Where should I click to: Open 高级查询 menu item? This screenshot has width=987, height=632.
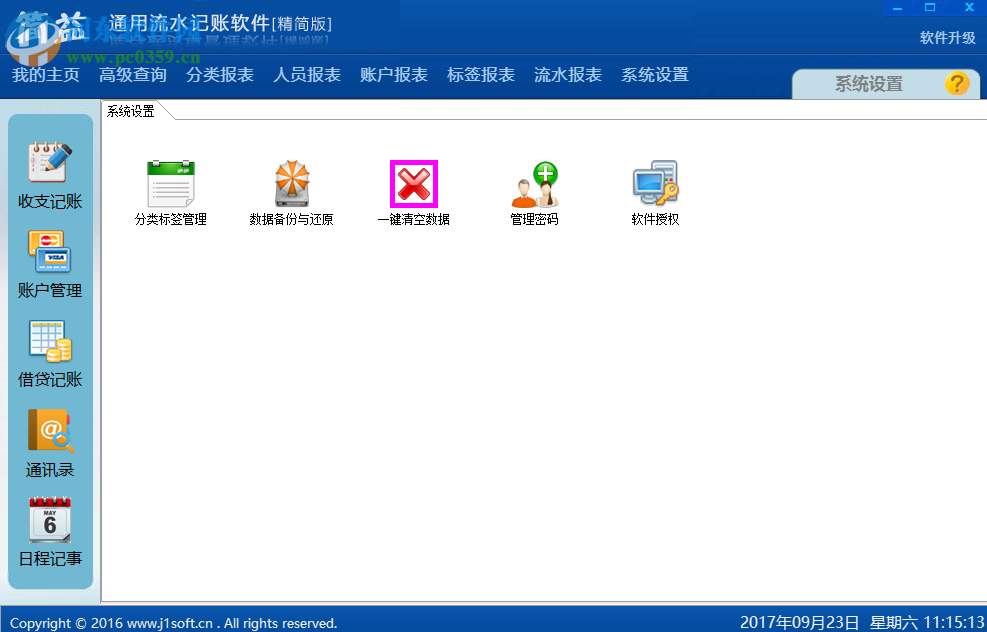coord(133,75)
